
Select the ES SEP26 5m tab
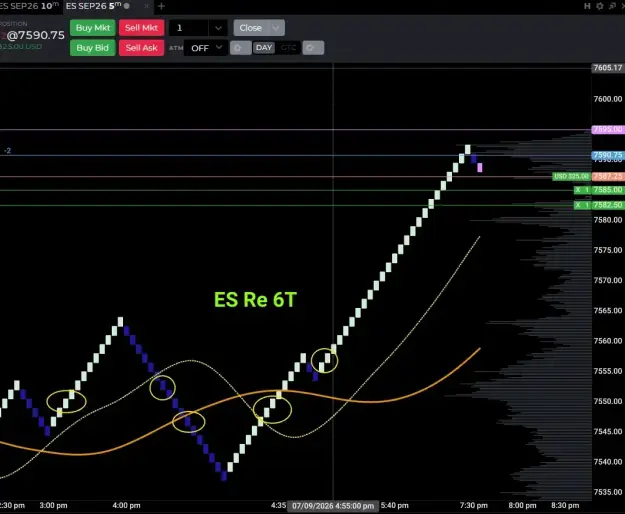pyautogui.click(x=94, y=6)
